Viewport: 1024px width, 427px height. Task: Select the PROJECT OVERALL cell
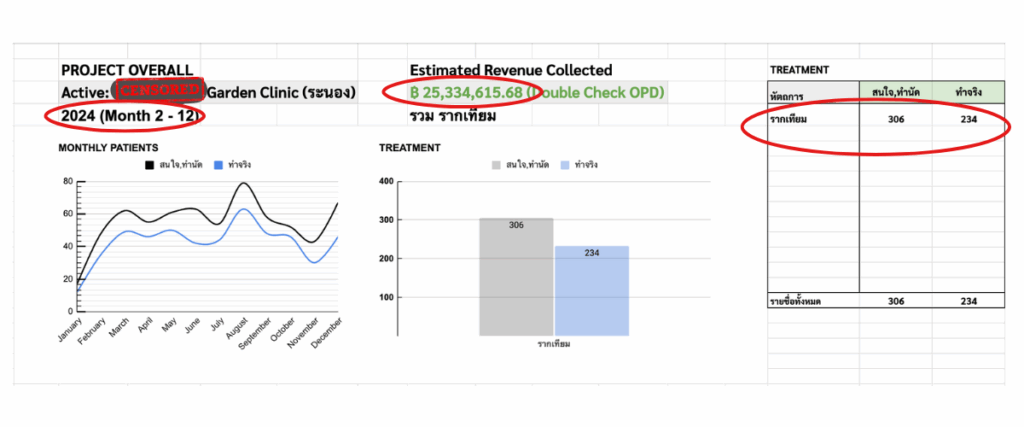pyautogui.click(x=127, y=70)
